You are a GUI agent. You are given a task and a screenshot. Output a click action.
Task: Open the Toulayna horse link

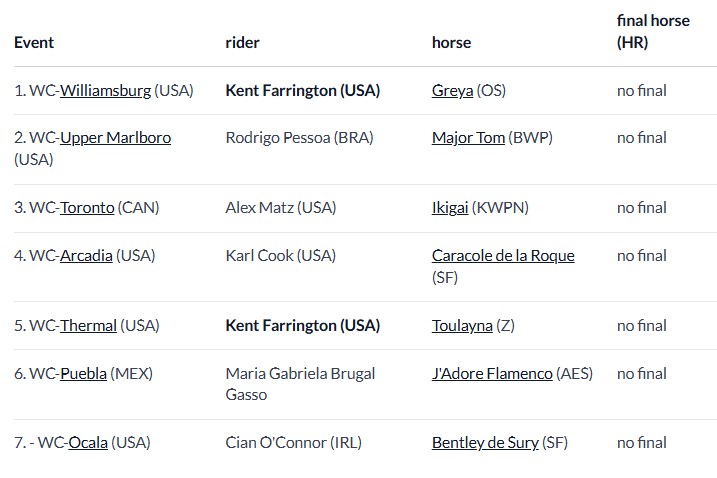[462, 325]
